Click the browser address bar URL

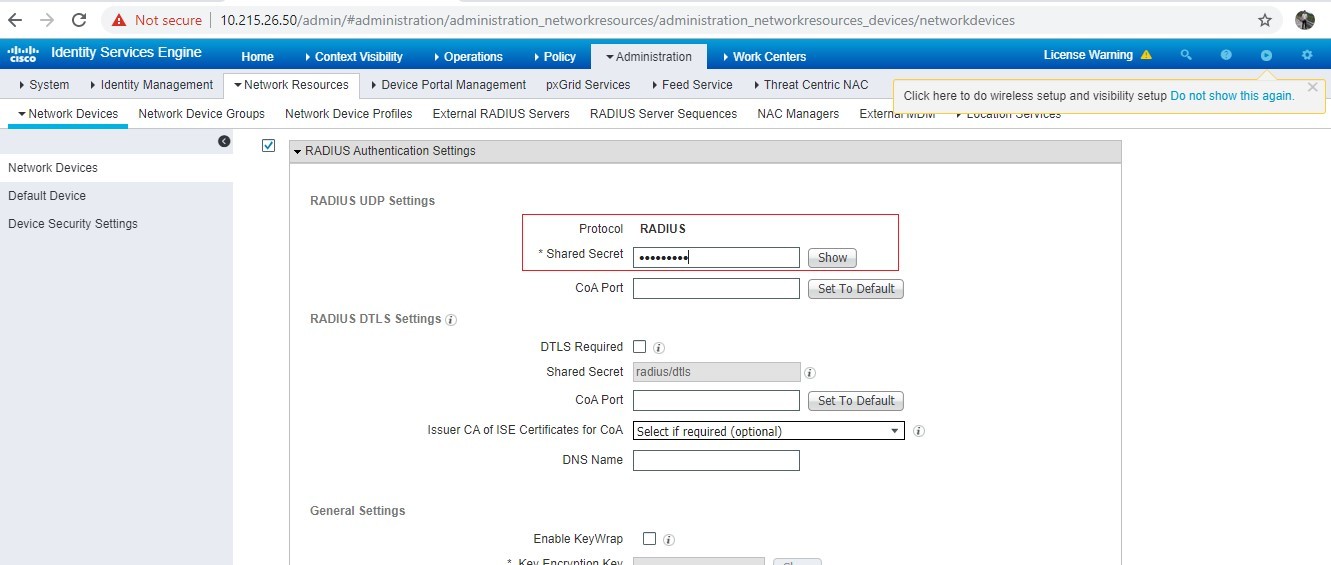tap(617, 20)
